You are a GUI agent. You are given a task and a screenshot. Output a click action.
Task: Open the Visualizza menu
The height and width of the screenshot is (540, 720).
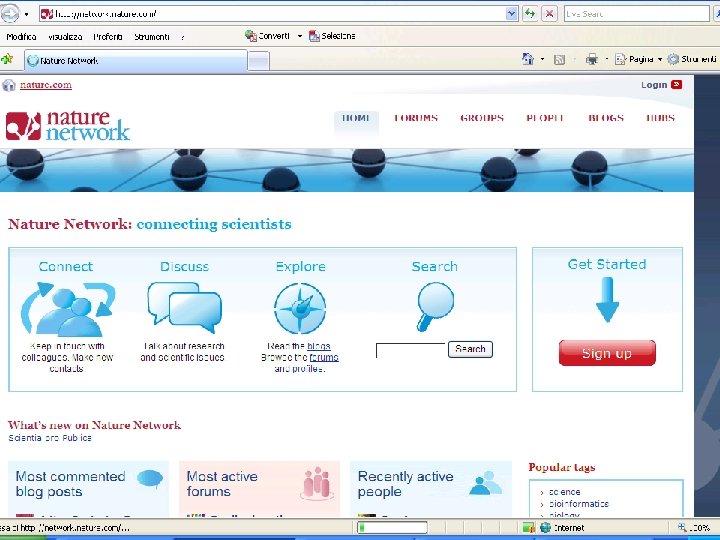coord(65,37)
